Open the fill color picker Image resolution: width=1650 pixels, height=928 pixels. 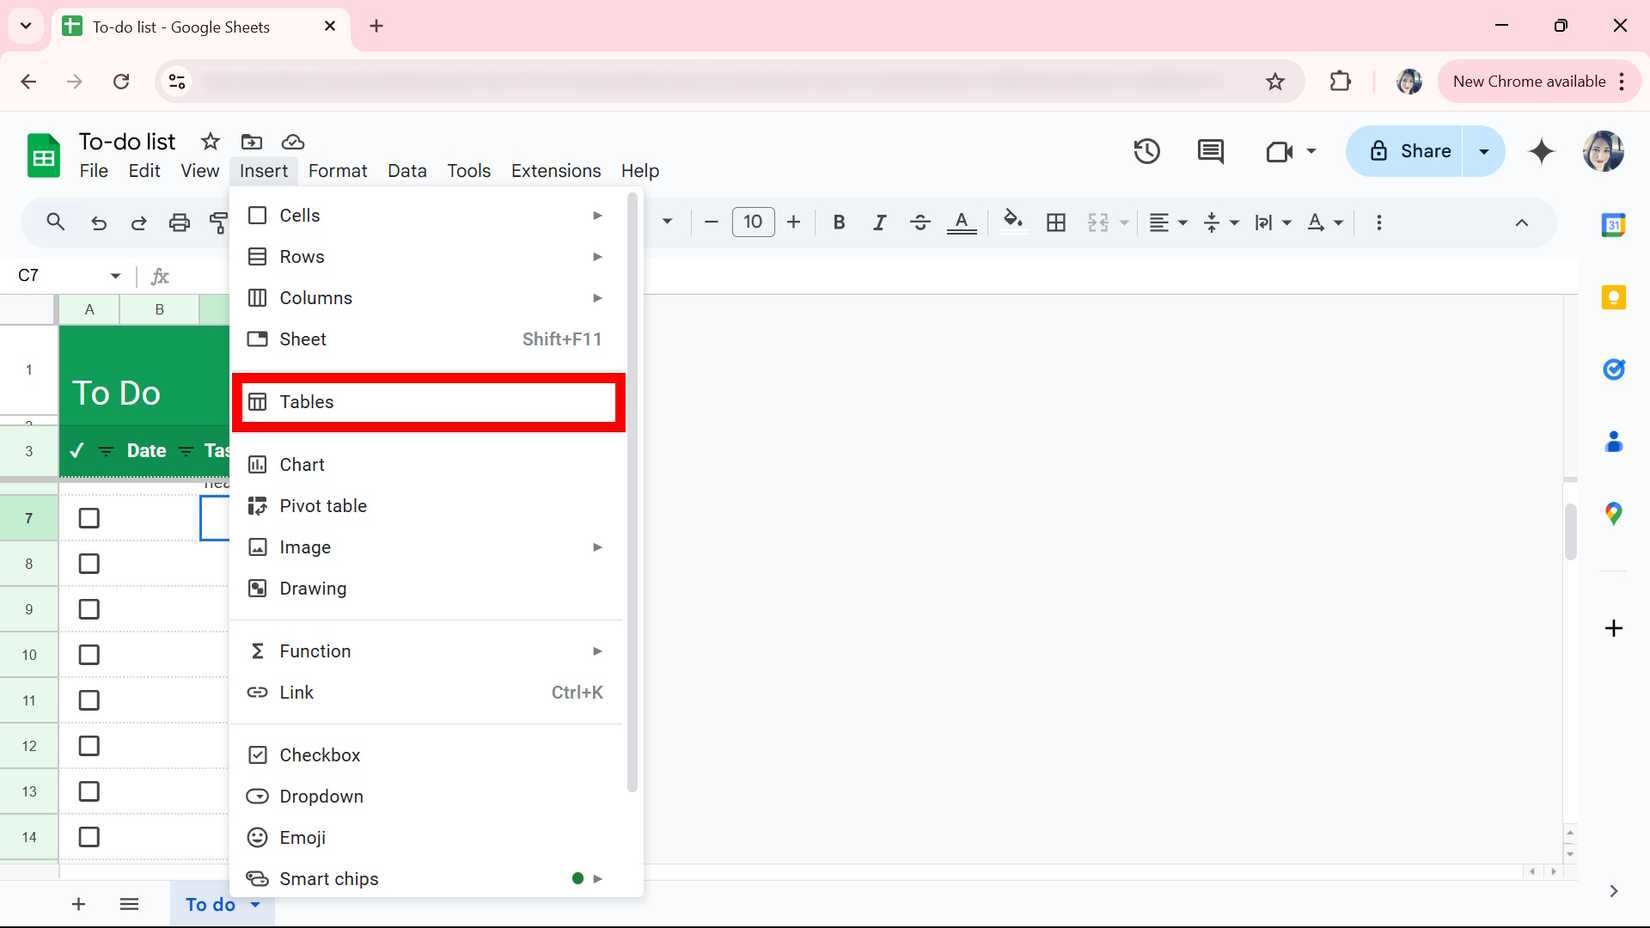tap(1012, 222)
